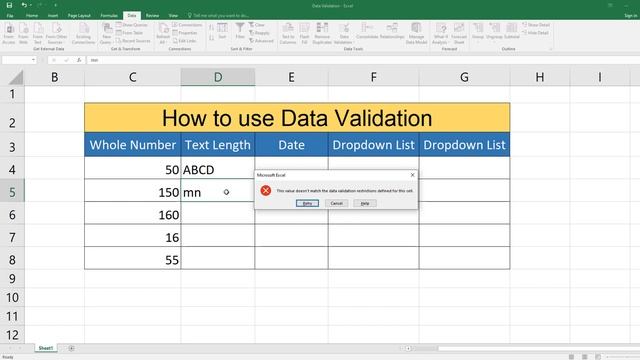Viewport: 640px width, 360px height.
Task: Click the From Text icon
Action: click(x=38, y=33)
